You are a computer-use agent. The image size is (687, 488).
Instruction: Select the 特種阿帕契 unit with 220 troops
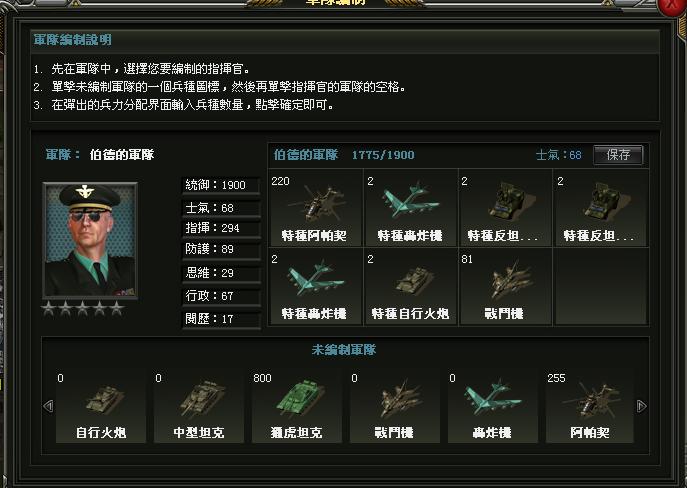pos(315,208)
